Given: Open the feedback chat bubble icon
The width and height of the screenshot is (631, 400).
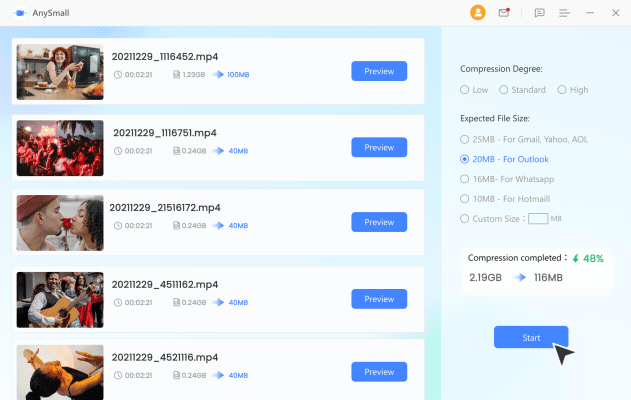Looking at the screenshot, I should (540, 13).
